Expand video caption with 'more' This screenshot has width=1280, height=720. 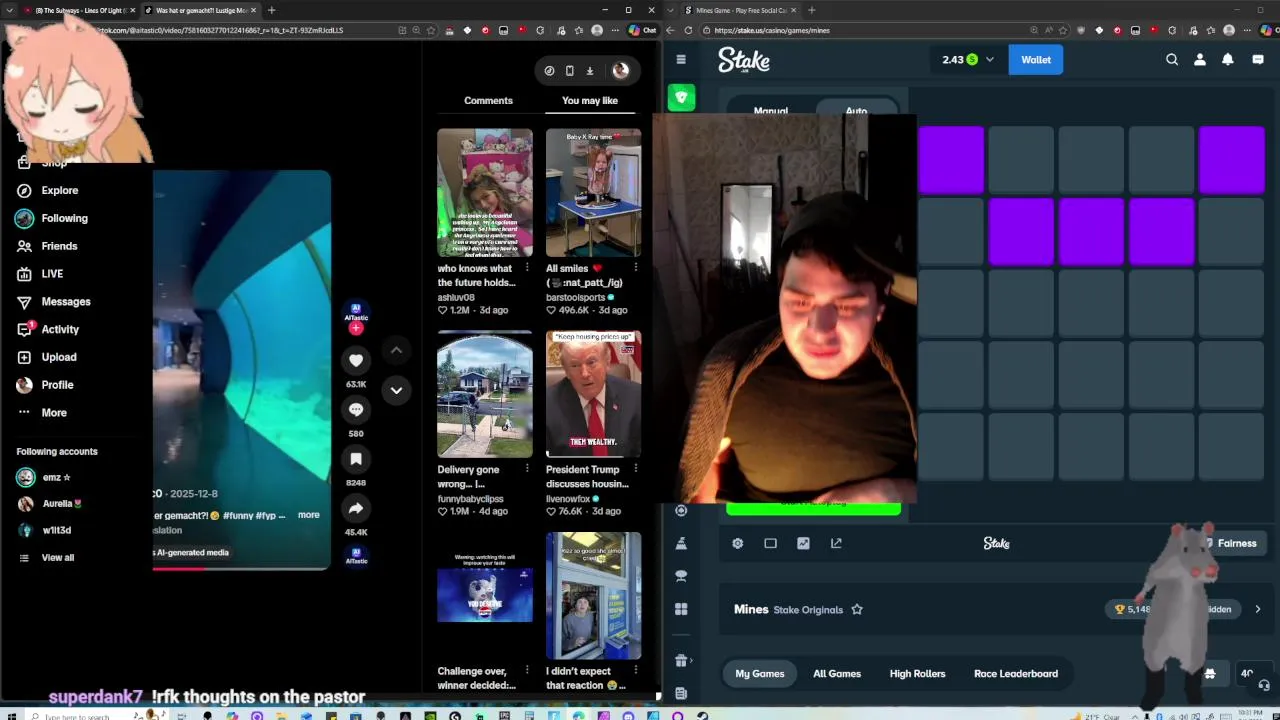coord(309,515)
